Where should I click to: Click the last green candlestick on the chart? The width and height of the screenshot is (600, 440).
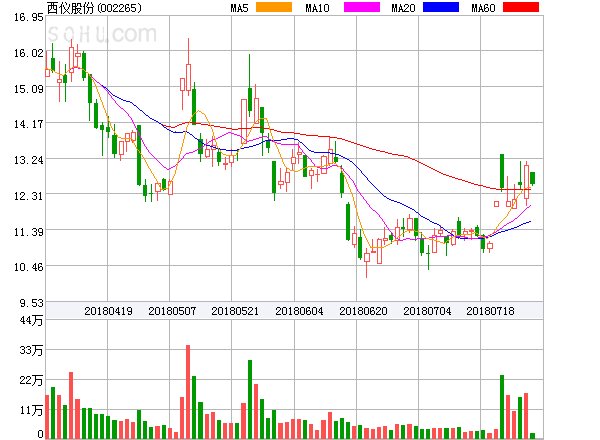pos(532,178)
